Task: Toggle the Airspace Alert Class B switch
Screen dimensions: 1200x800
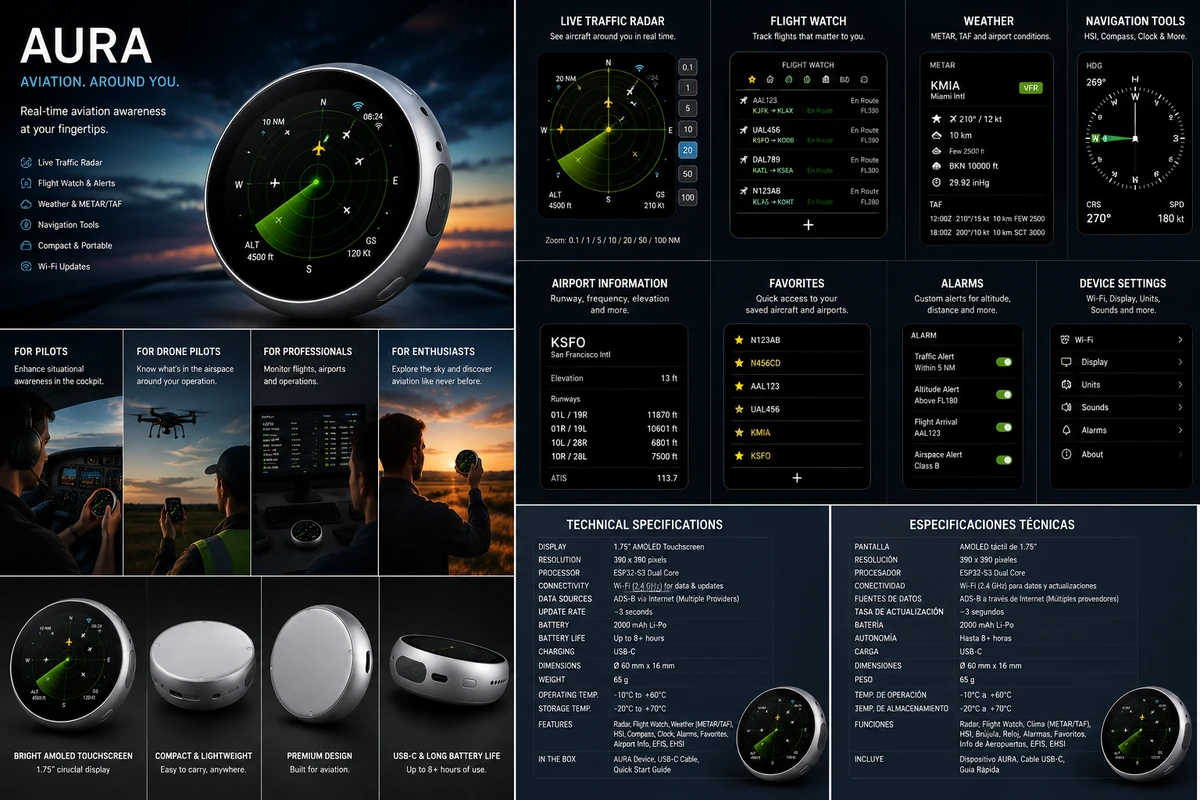Action: click(x=1004, y=460)
